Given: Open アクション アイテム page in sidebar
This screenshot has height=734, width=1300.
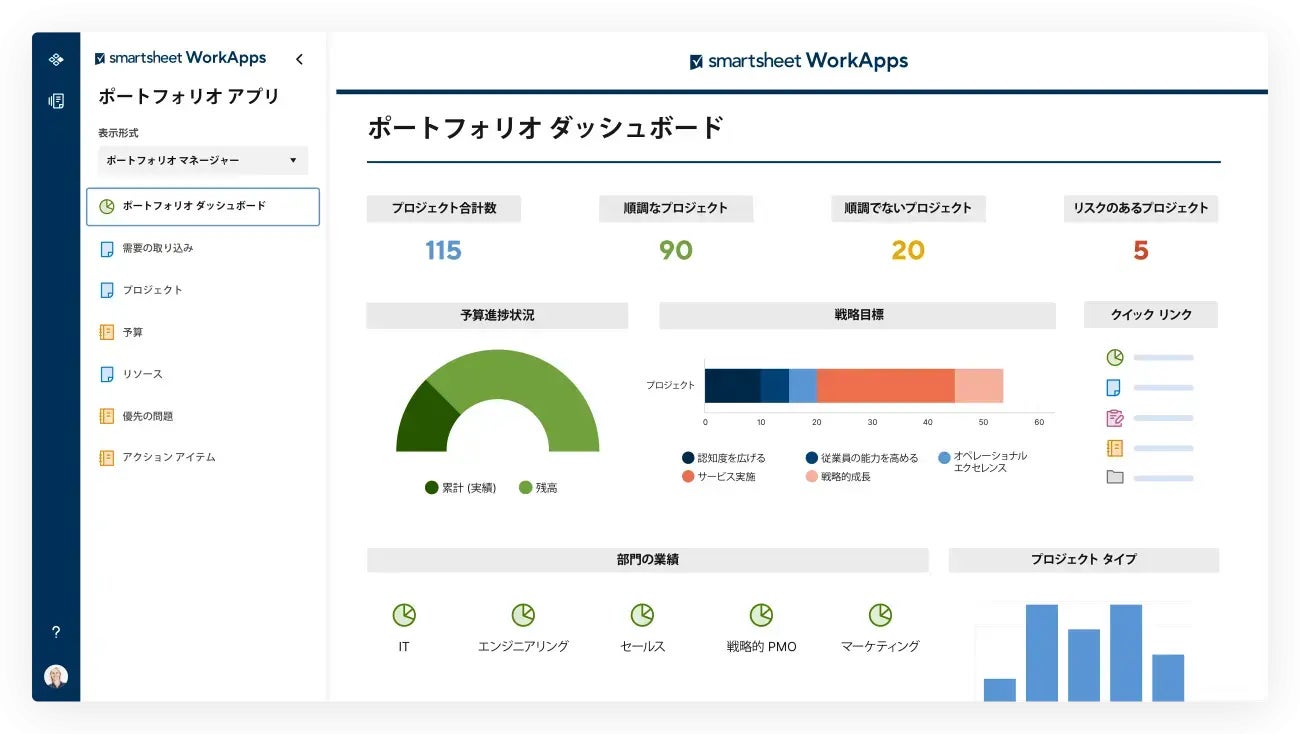Looking at the screenshot, I should point(169,457).
